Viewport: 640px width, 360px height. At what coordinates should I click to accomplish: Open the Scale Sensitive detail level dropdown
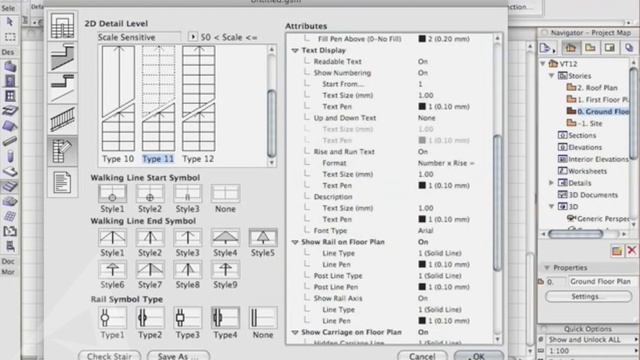tap(139, 37)
